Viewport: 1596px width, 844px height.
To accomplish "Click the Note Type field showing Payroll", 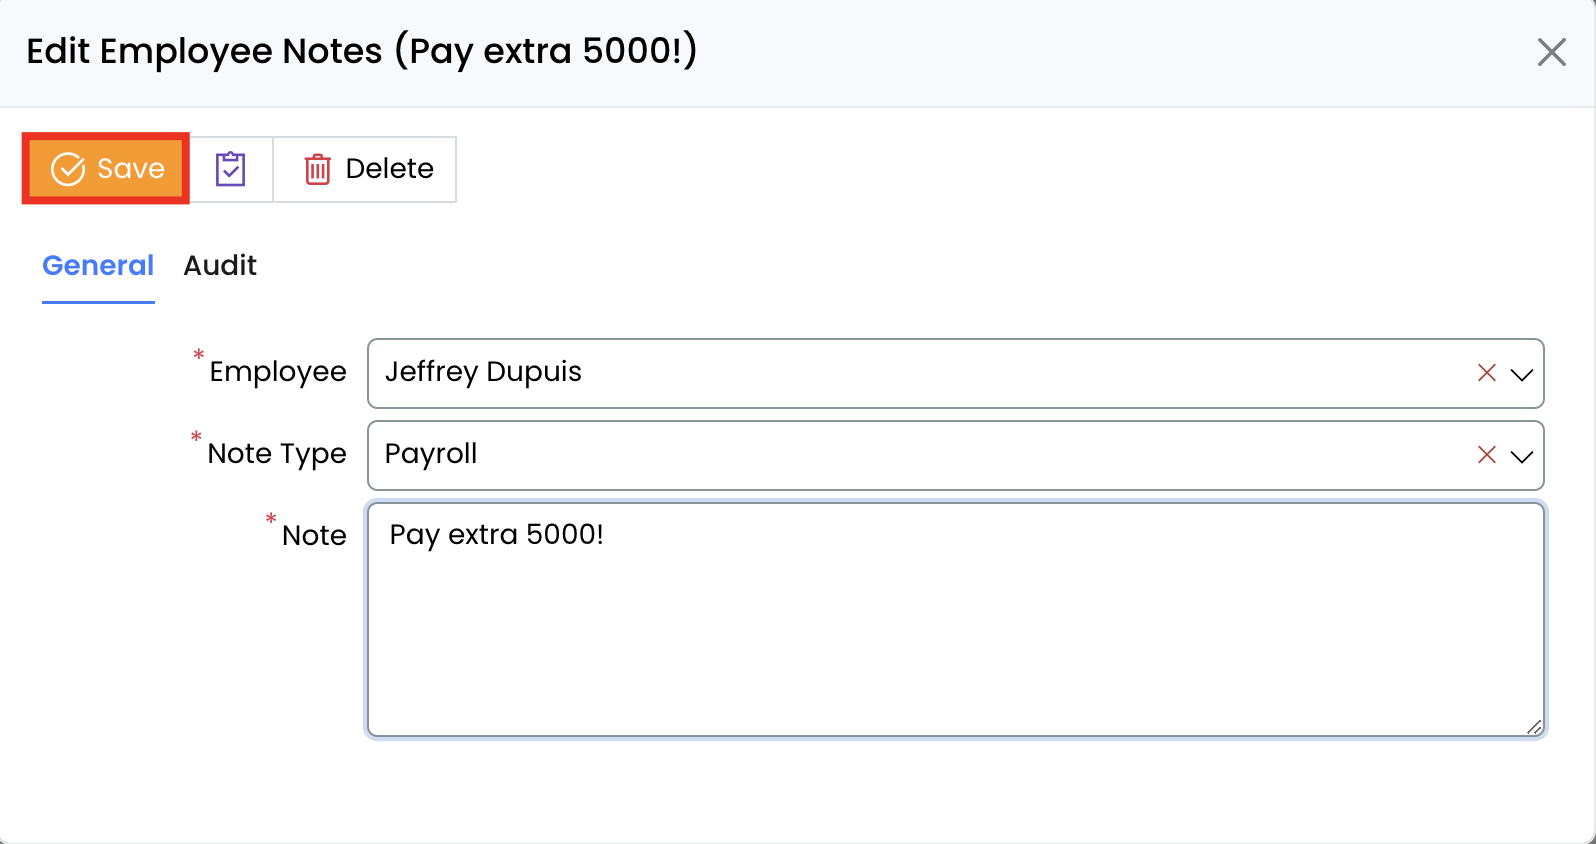I will click(x=900, y=455).
